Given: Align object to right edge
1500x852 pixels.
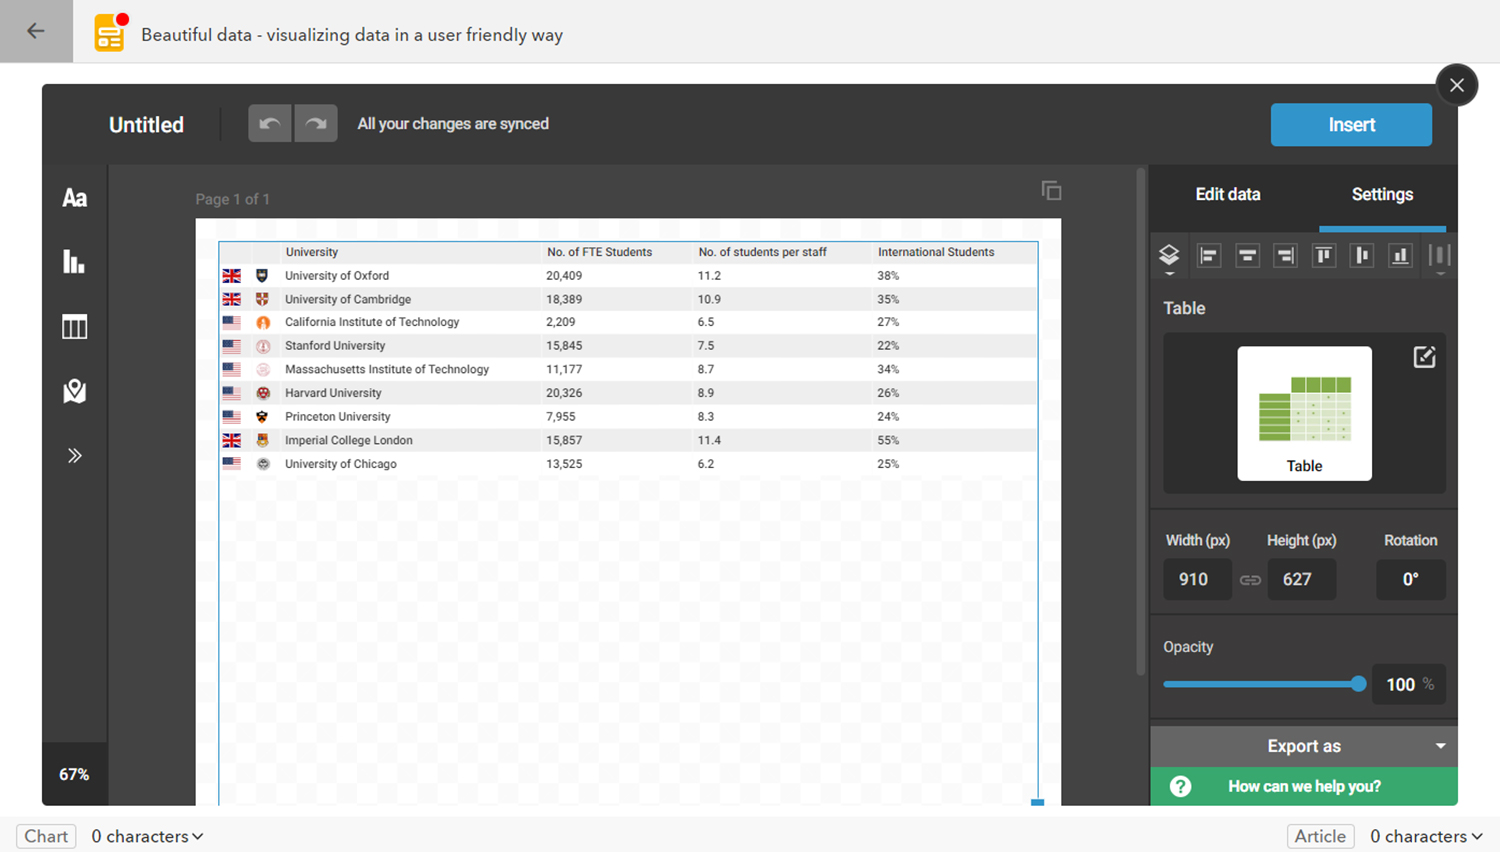Looking at the screenshot, I should point(1285,256).
